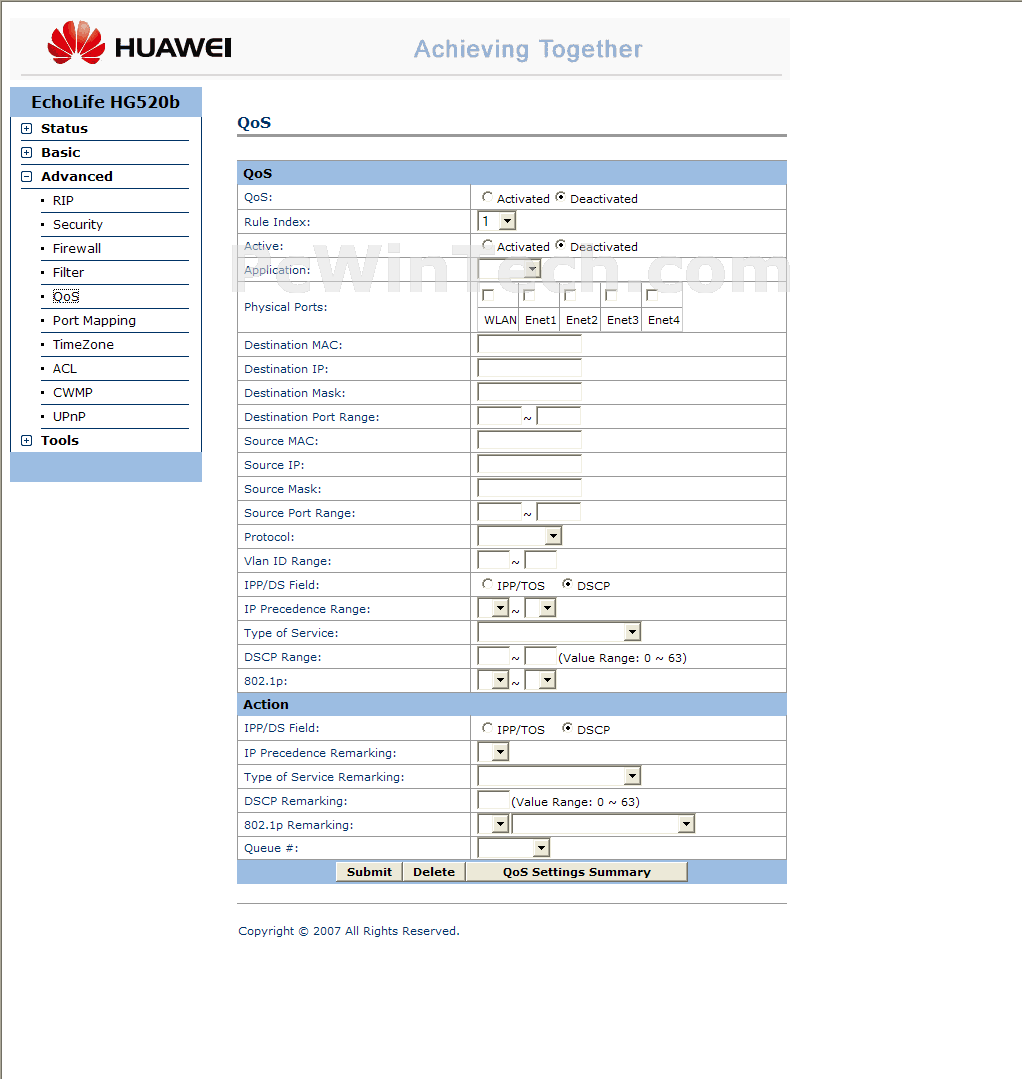This screenshot has height=1079, width=1022.
Task: Click the Source Mask input field
Action: [x=529, y=489]
